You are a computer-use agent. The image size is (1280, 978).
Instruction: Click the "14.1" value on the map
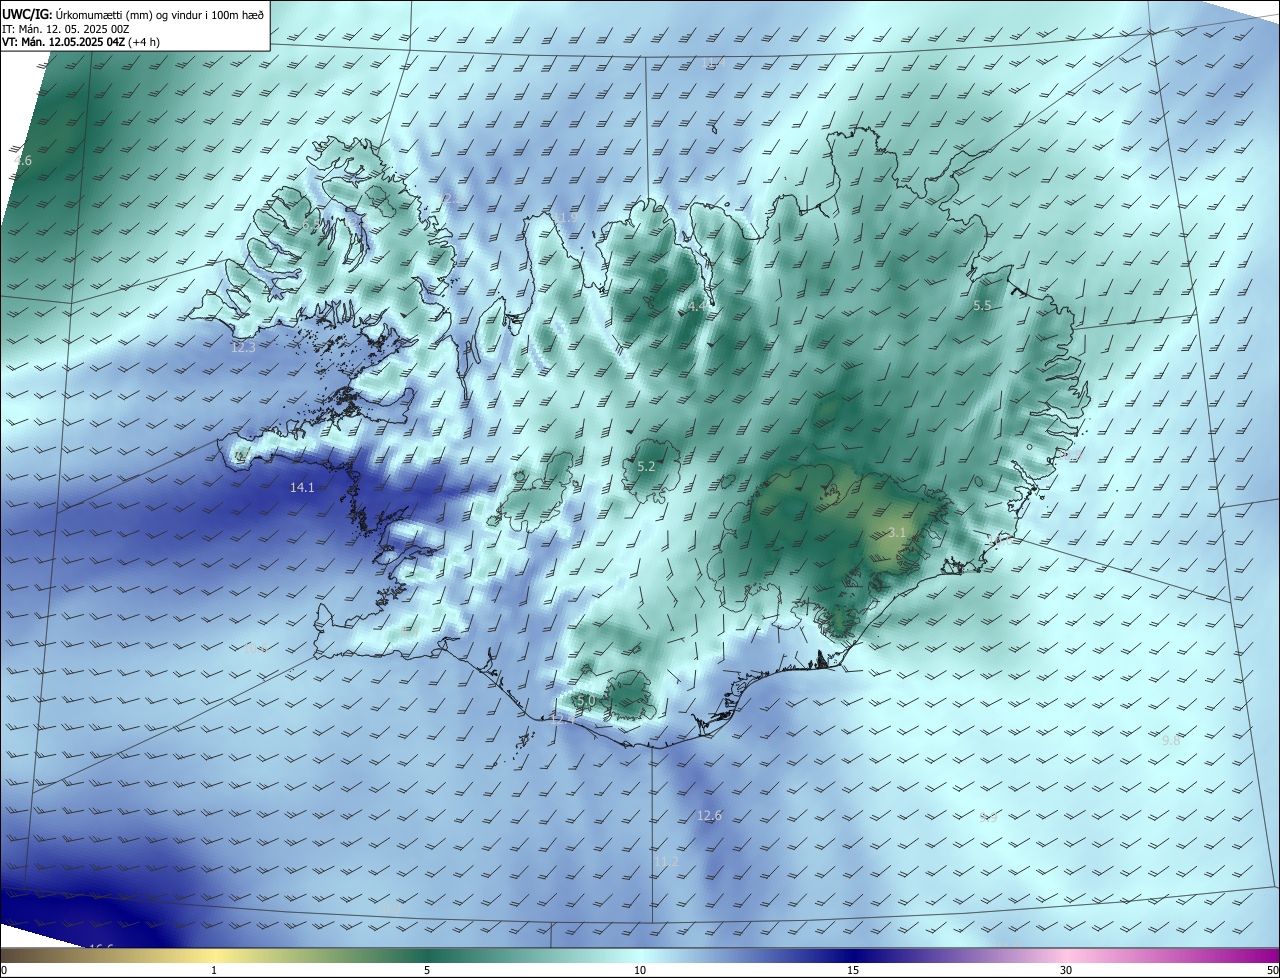302,488
